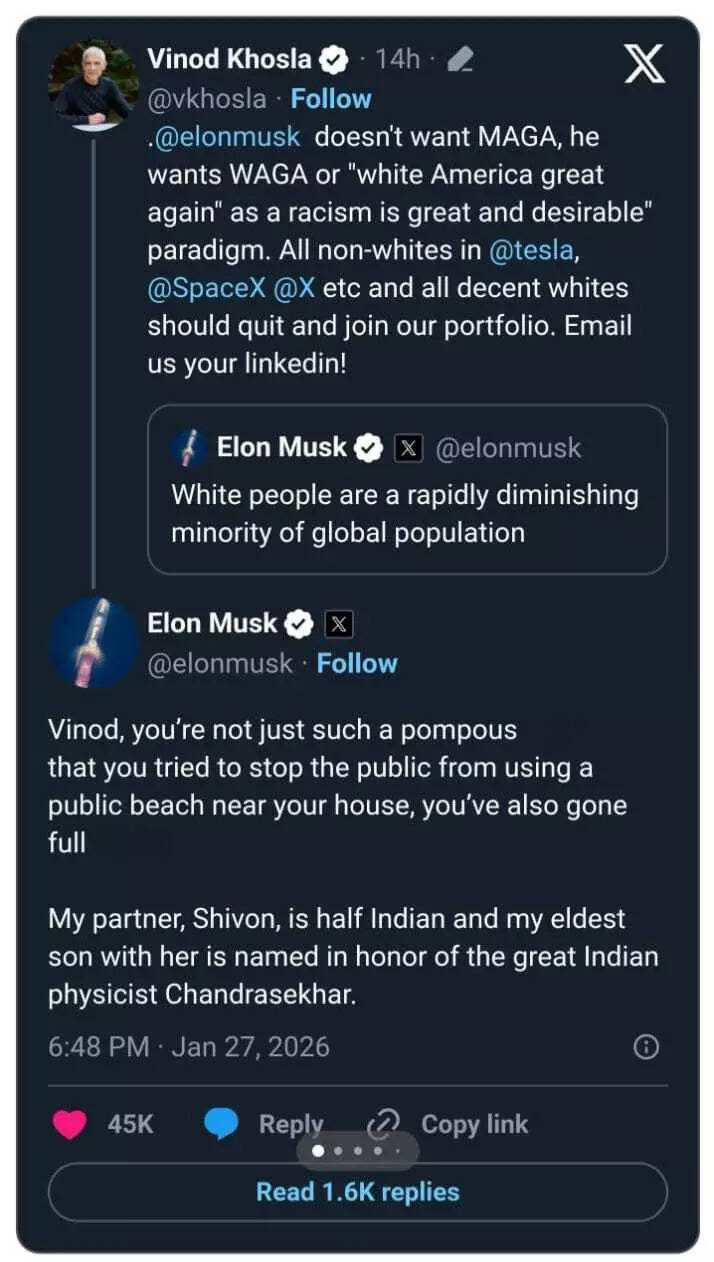This screenshot has height=1262, width=714.
Task: Click the pencil edit icon next to 14h
Action: tap(459, 59)
